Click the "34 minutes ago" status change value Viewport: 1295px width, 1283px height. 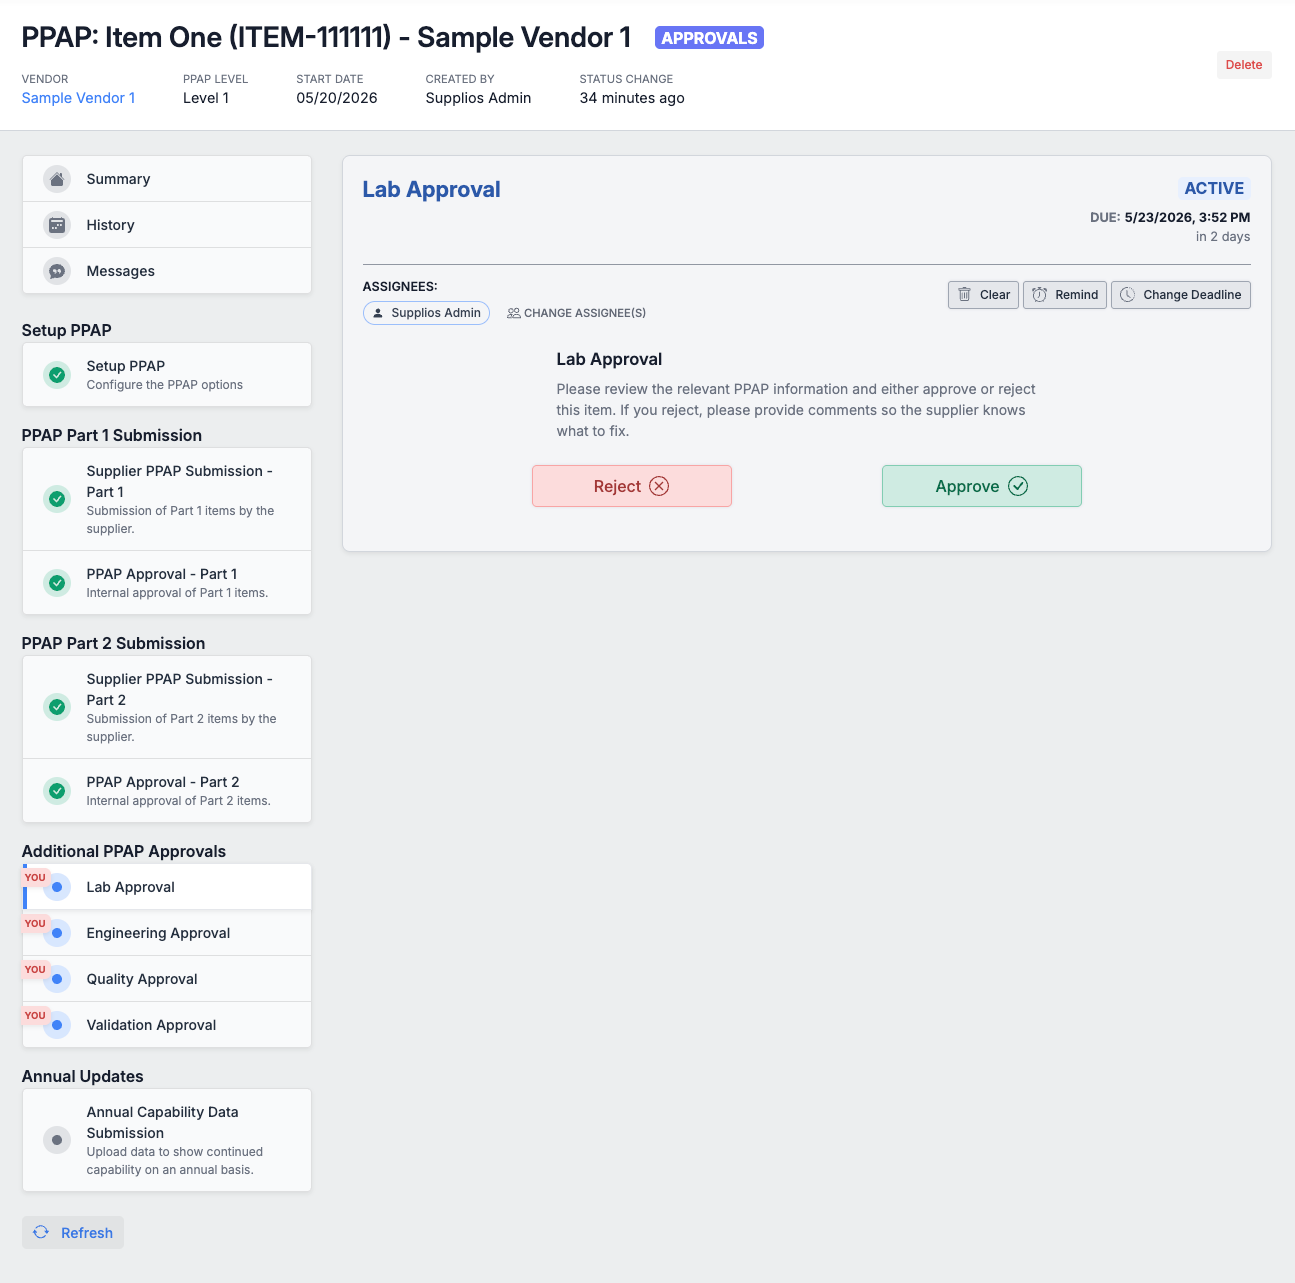click(x=632, y=98)
